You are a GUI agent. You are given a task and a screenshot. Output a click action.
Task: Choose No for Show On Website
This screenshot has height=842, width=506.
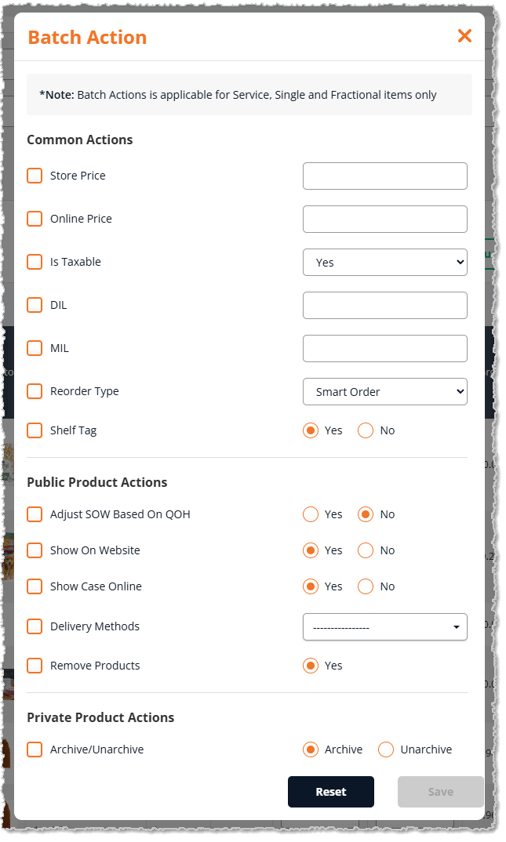tap(365, 550)
